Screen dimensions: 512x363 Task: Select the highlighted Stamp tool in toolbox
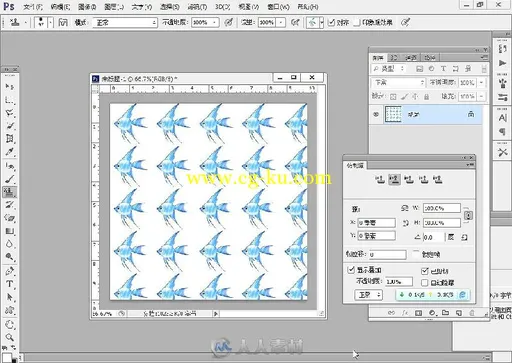pos(10,192)
